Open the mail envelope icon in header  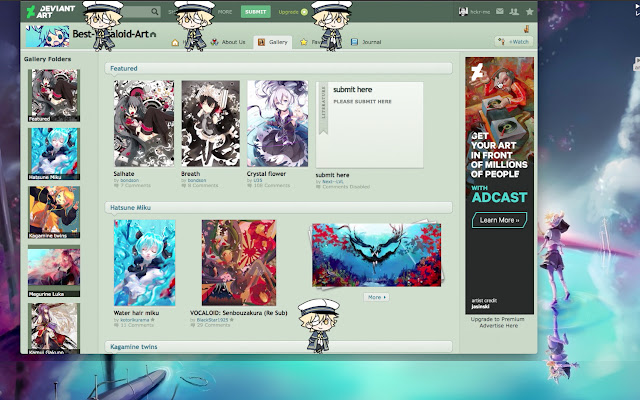pos(500,11)
